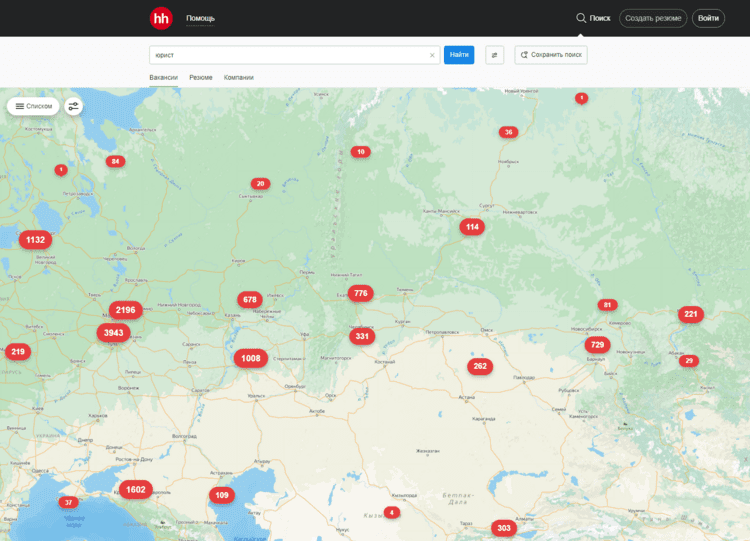Click the hh logo icon

tap(161, 18)
